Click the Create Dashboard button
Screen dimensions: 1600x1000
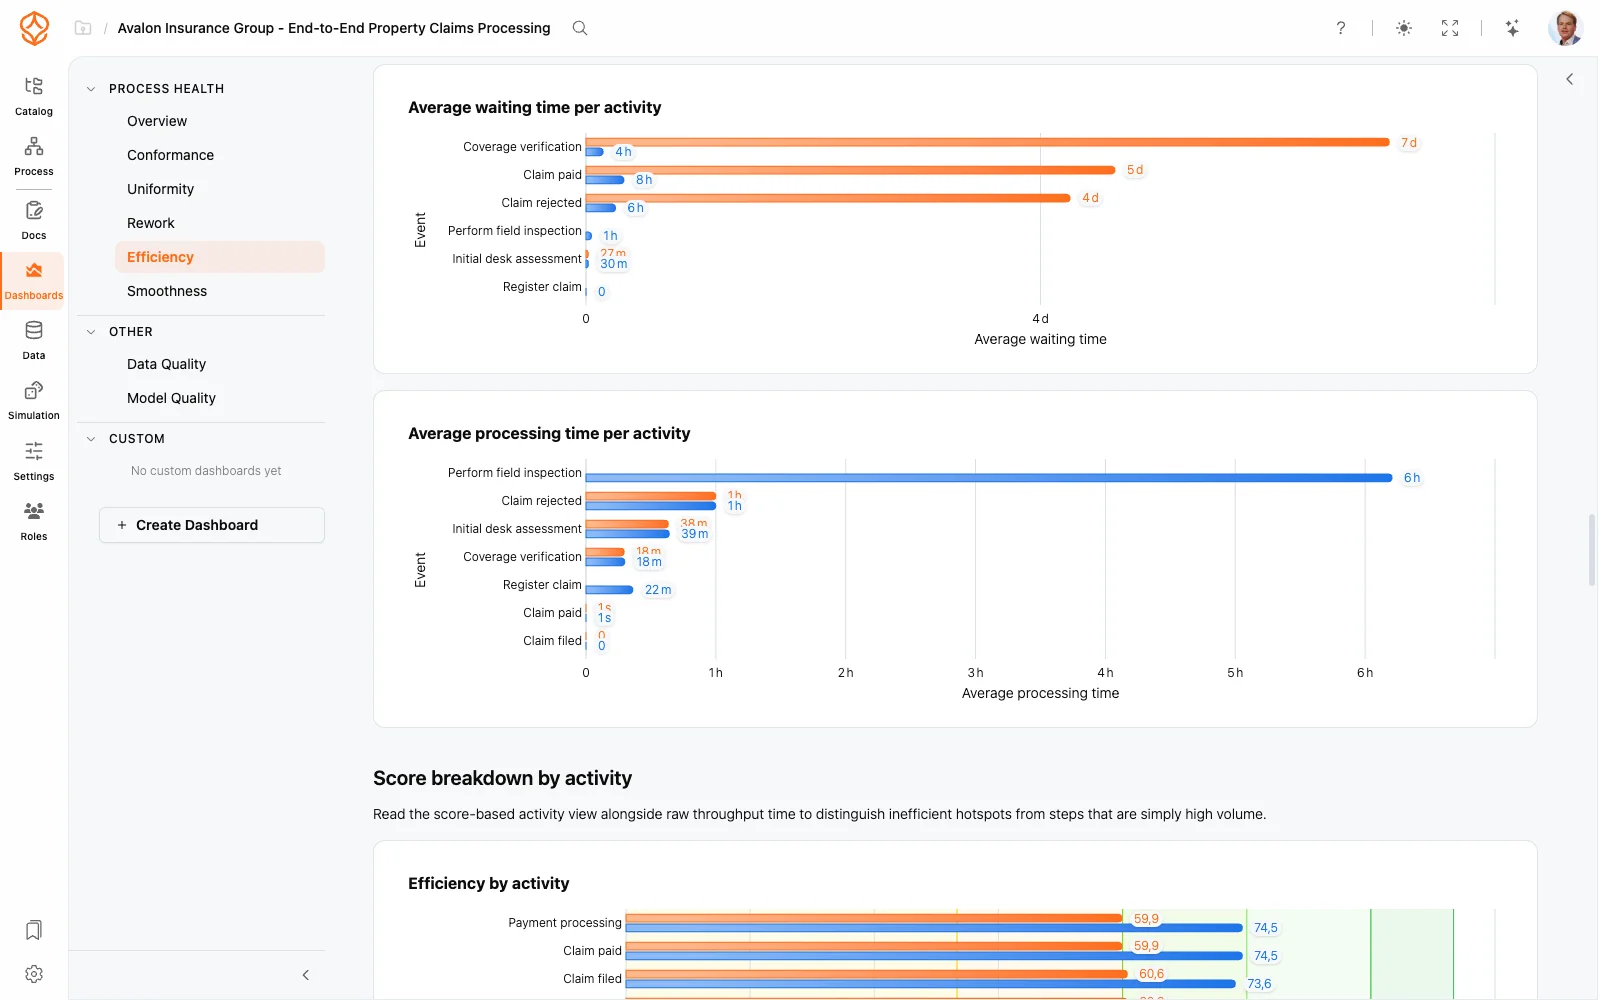(212, 525)
